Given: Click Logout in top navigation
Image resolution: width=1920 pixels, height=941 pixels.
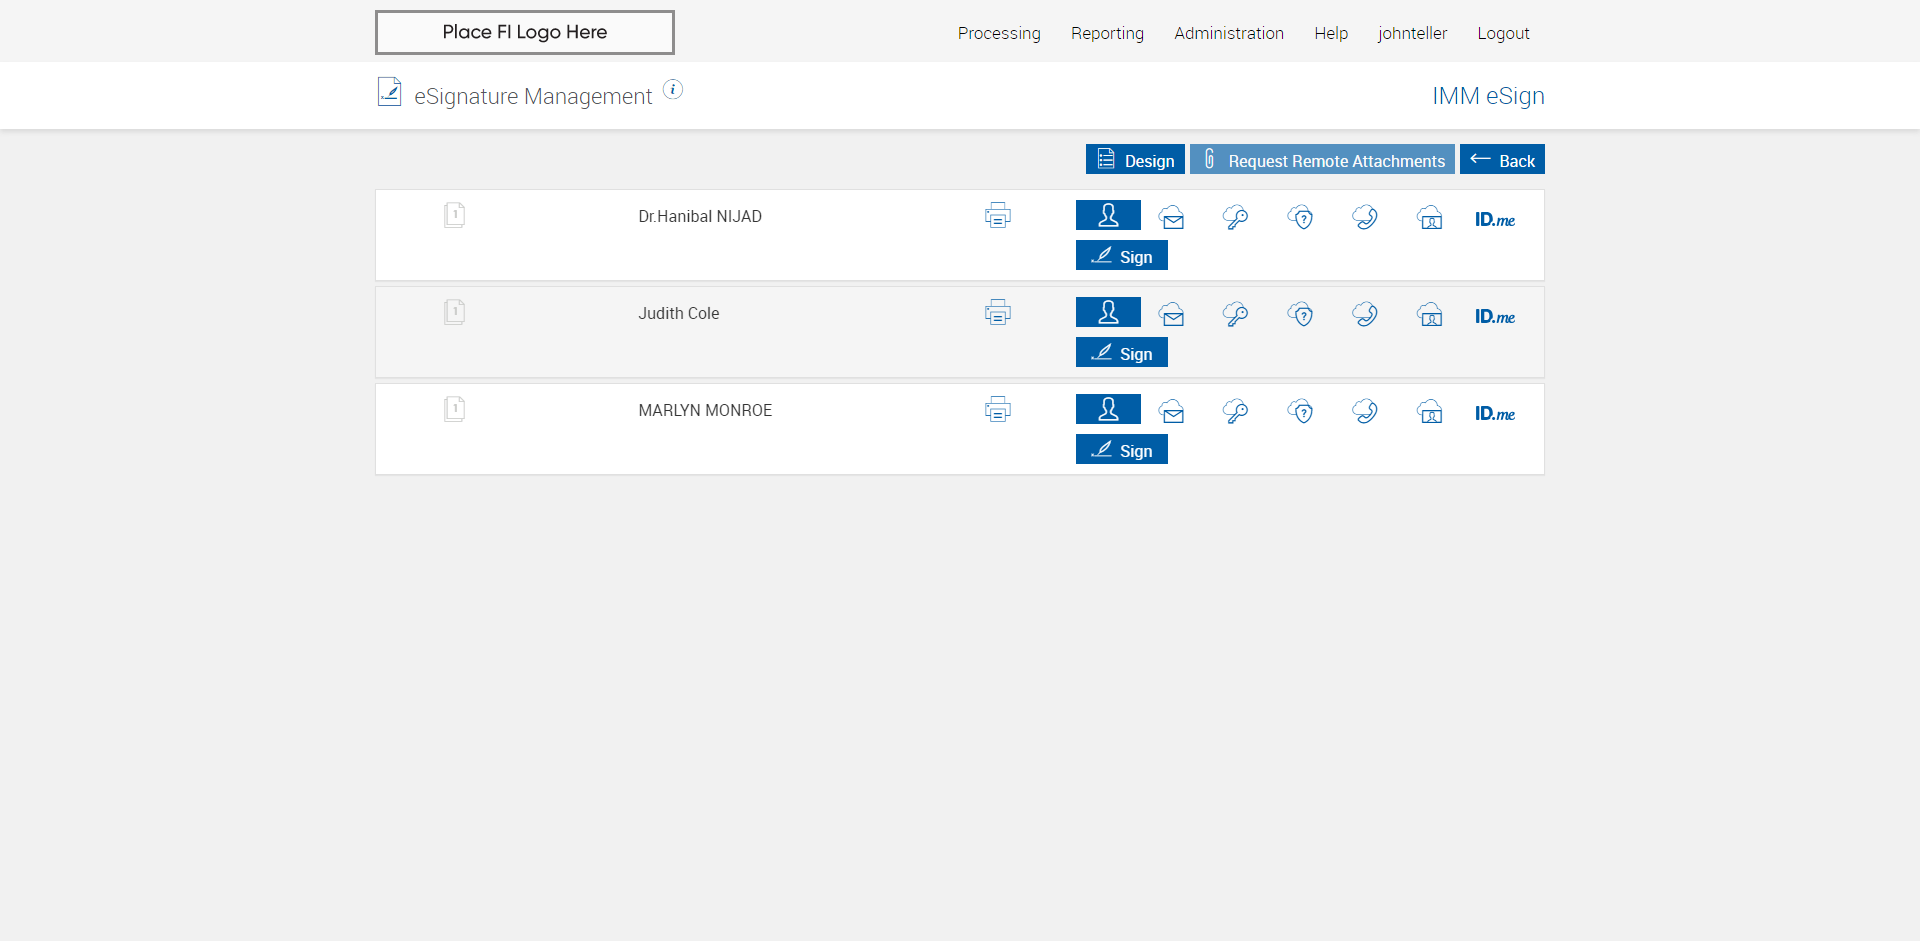Looking at the screenshot, I should click(1503, 33).
